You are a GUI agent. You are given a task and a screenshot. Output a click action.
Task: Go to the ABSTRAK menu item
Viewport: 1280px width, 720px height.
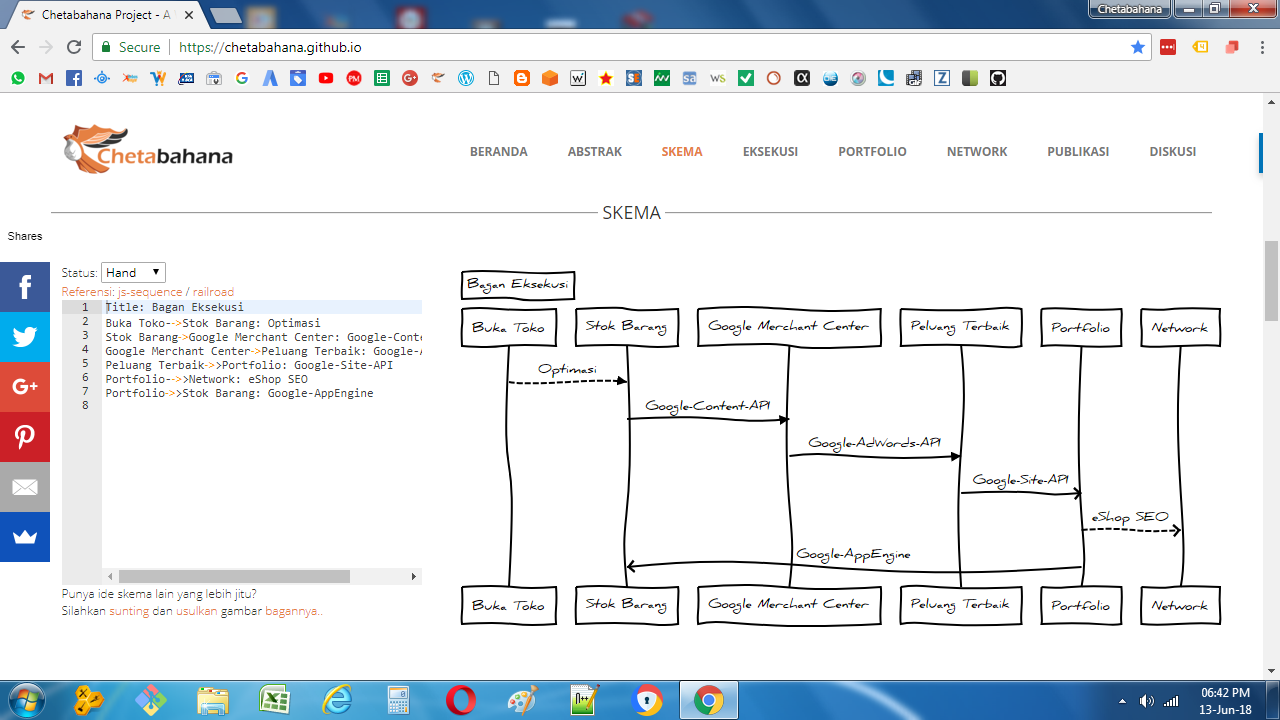pos(595,152)
